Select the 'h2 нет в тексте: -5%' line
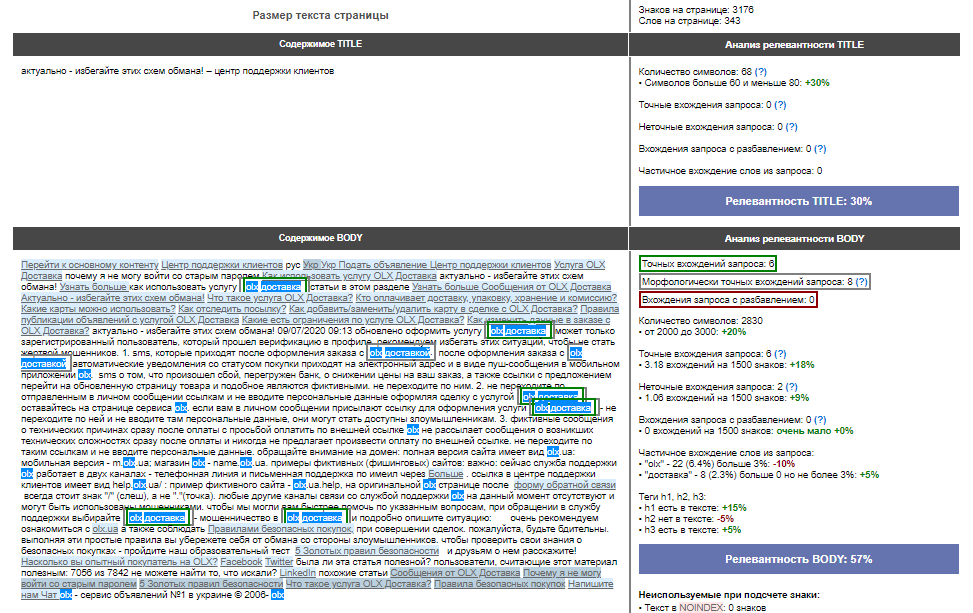 click(686, 519)
